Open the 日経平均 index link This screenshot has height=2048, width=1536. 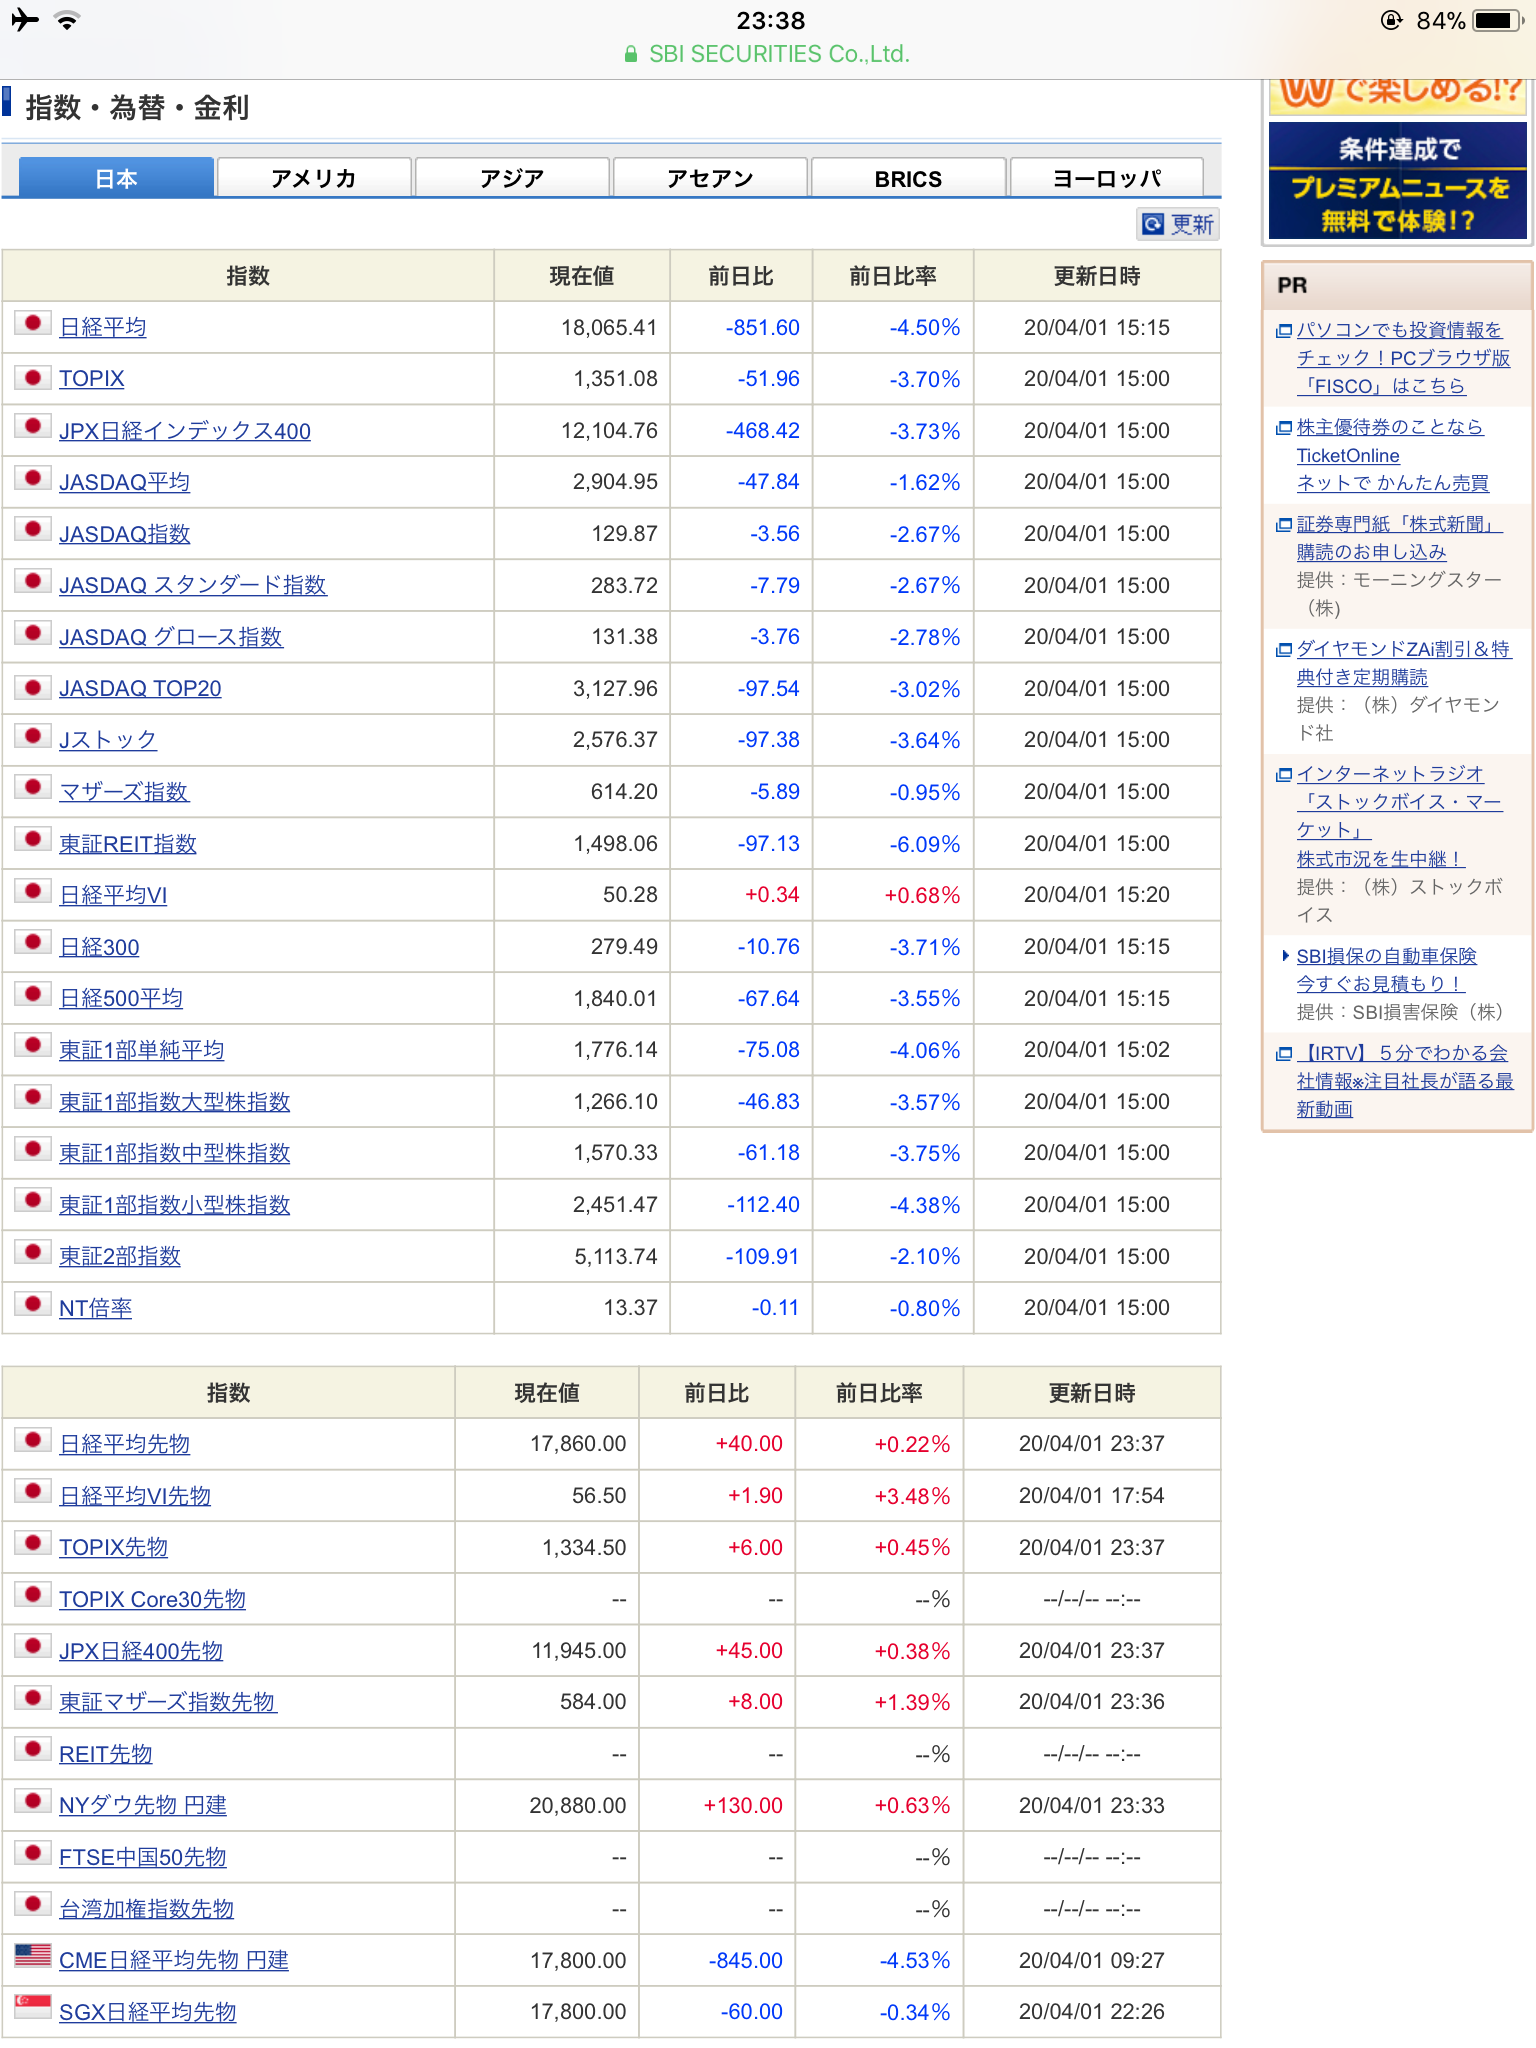coord(103,328)
